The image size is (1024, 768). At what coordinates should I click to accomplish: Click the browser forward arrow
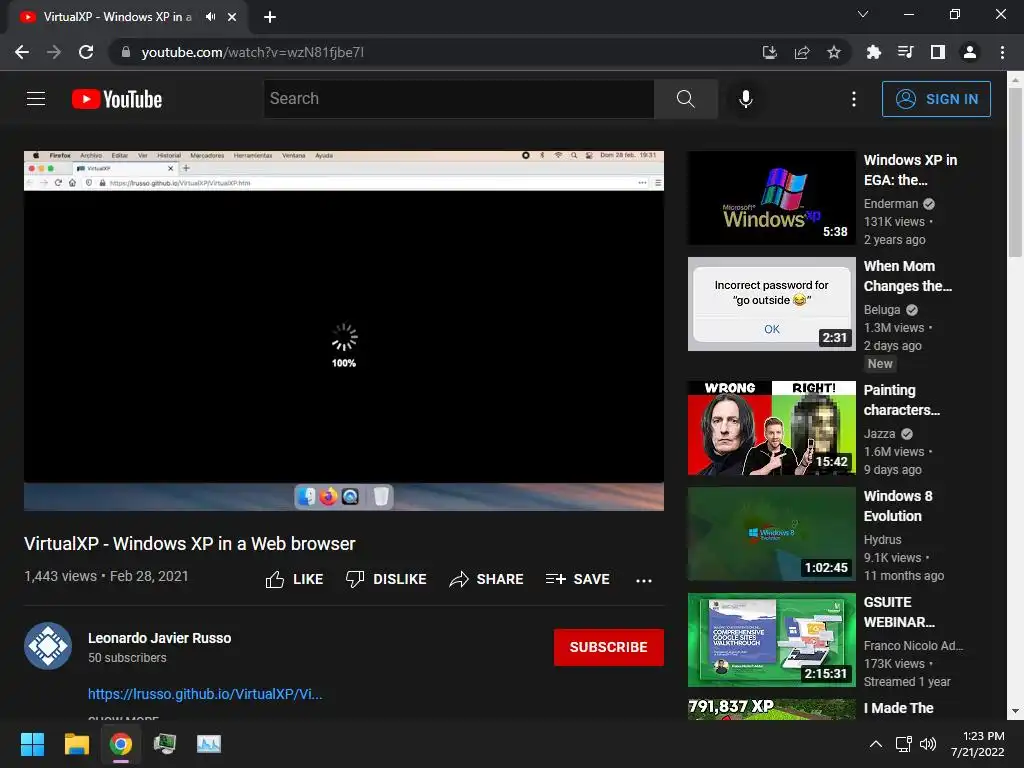(54, 52)
